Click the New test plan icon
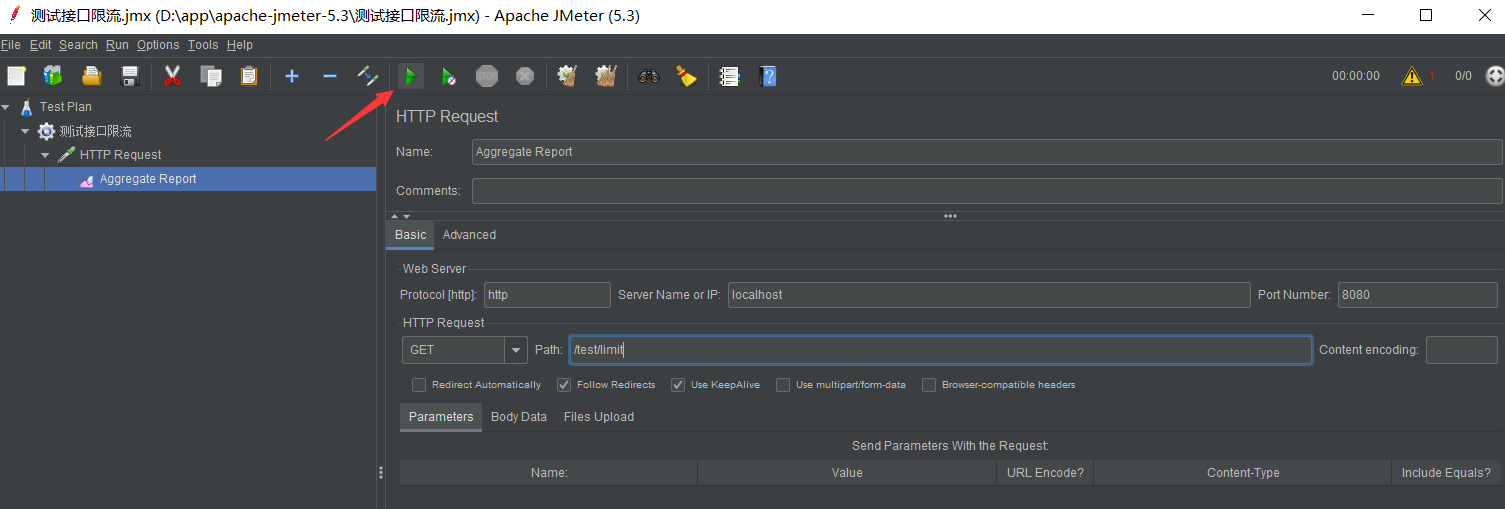This screenshot has height=509, width=1505. [x=16, y=76]
